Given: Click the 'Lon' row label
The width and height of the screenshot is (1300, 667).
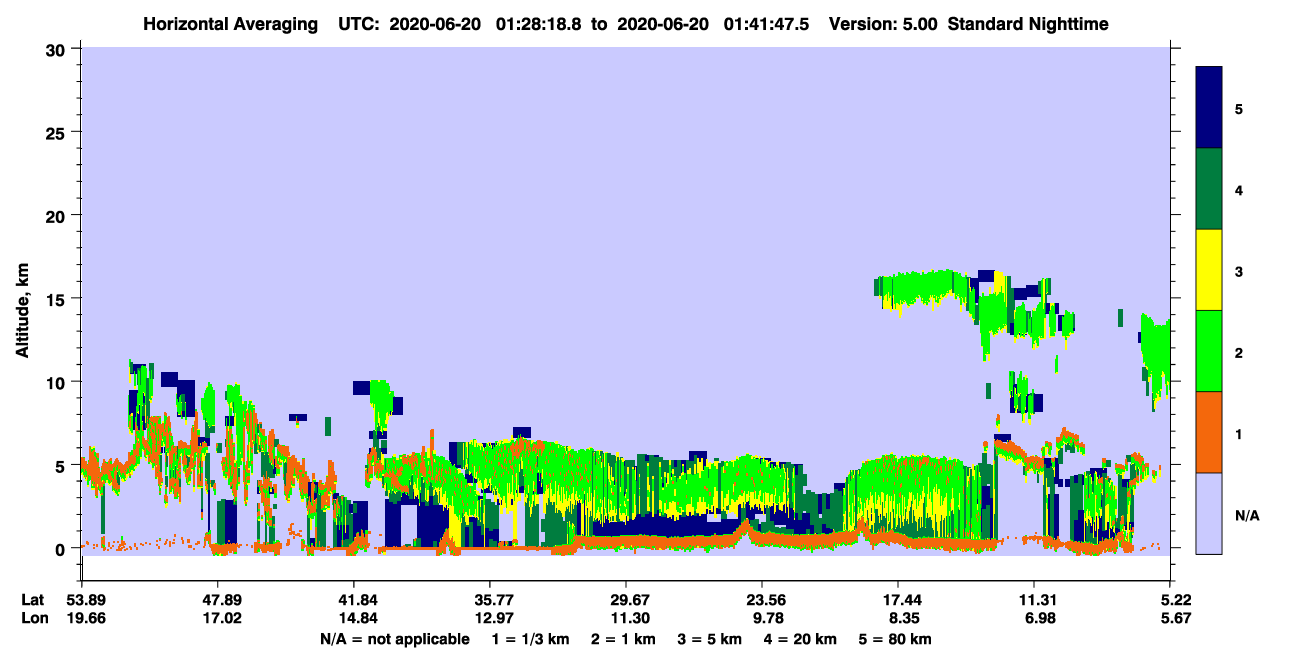Looking at the screenshot, I should (x=35, y=619).
